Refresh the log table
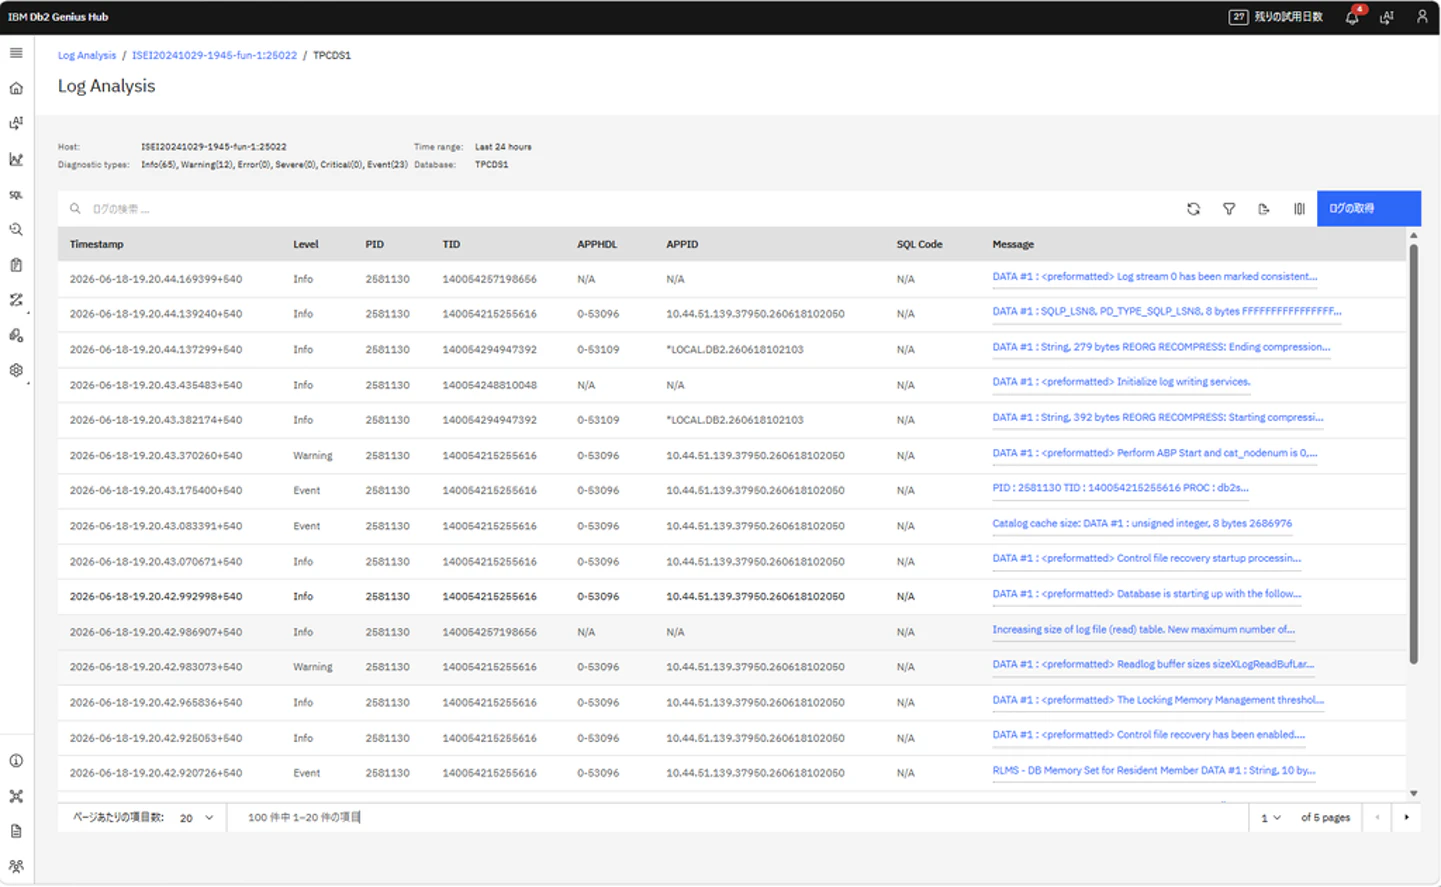1441x887 pixels. pos(1193,209)
